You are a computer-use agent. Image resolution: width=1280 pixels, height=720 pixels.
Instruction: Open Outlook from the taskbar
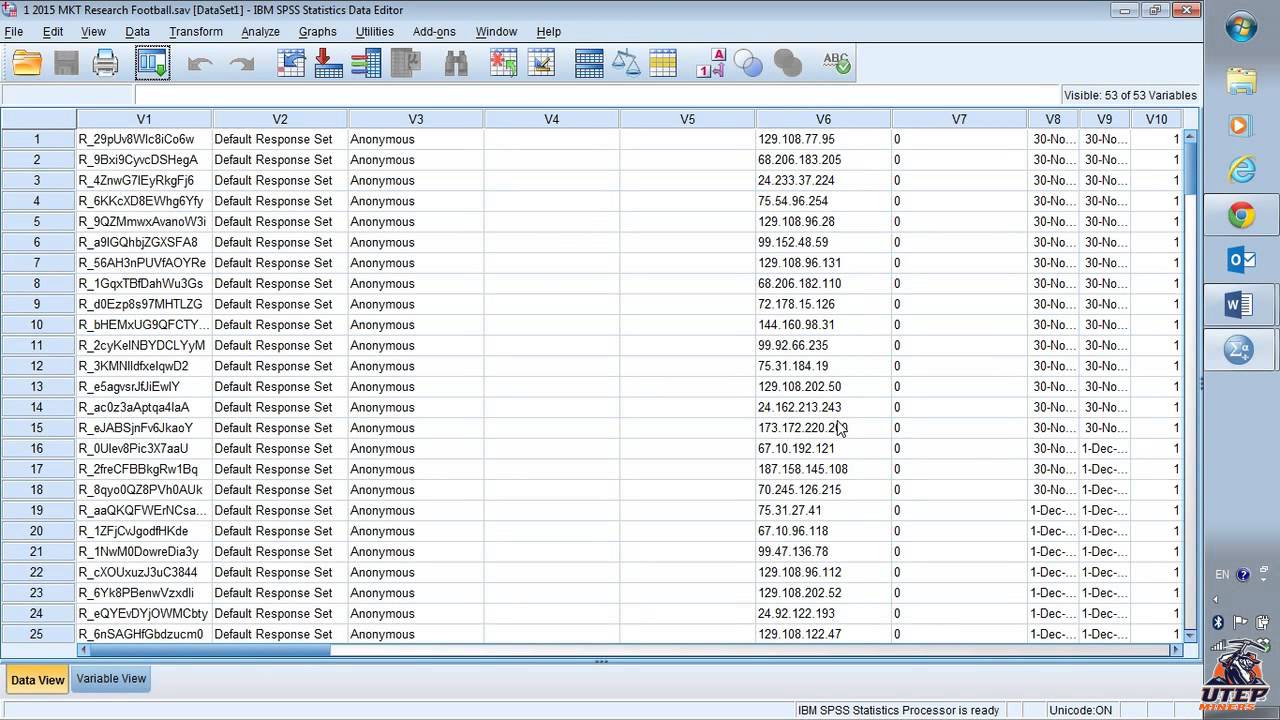pyautogui.click(x=1241, y=260)
